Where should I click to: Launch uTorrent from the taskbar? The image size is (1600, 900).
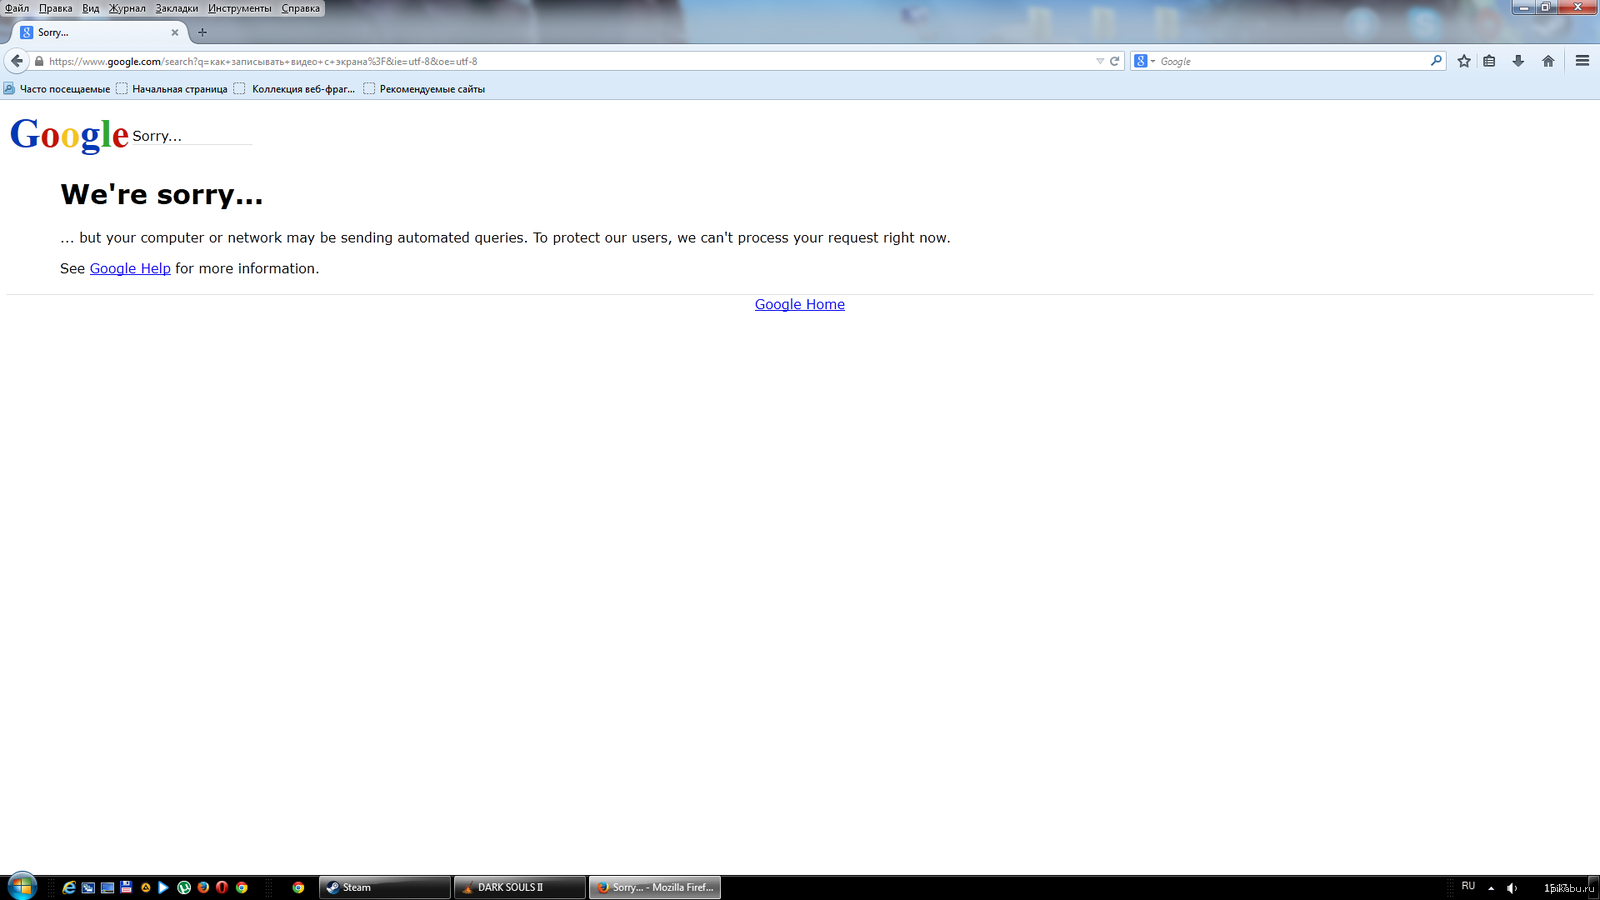coord(184,887)
